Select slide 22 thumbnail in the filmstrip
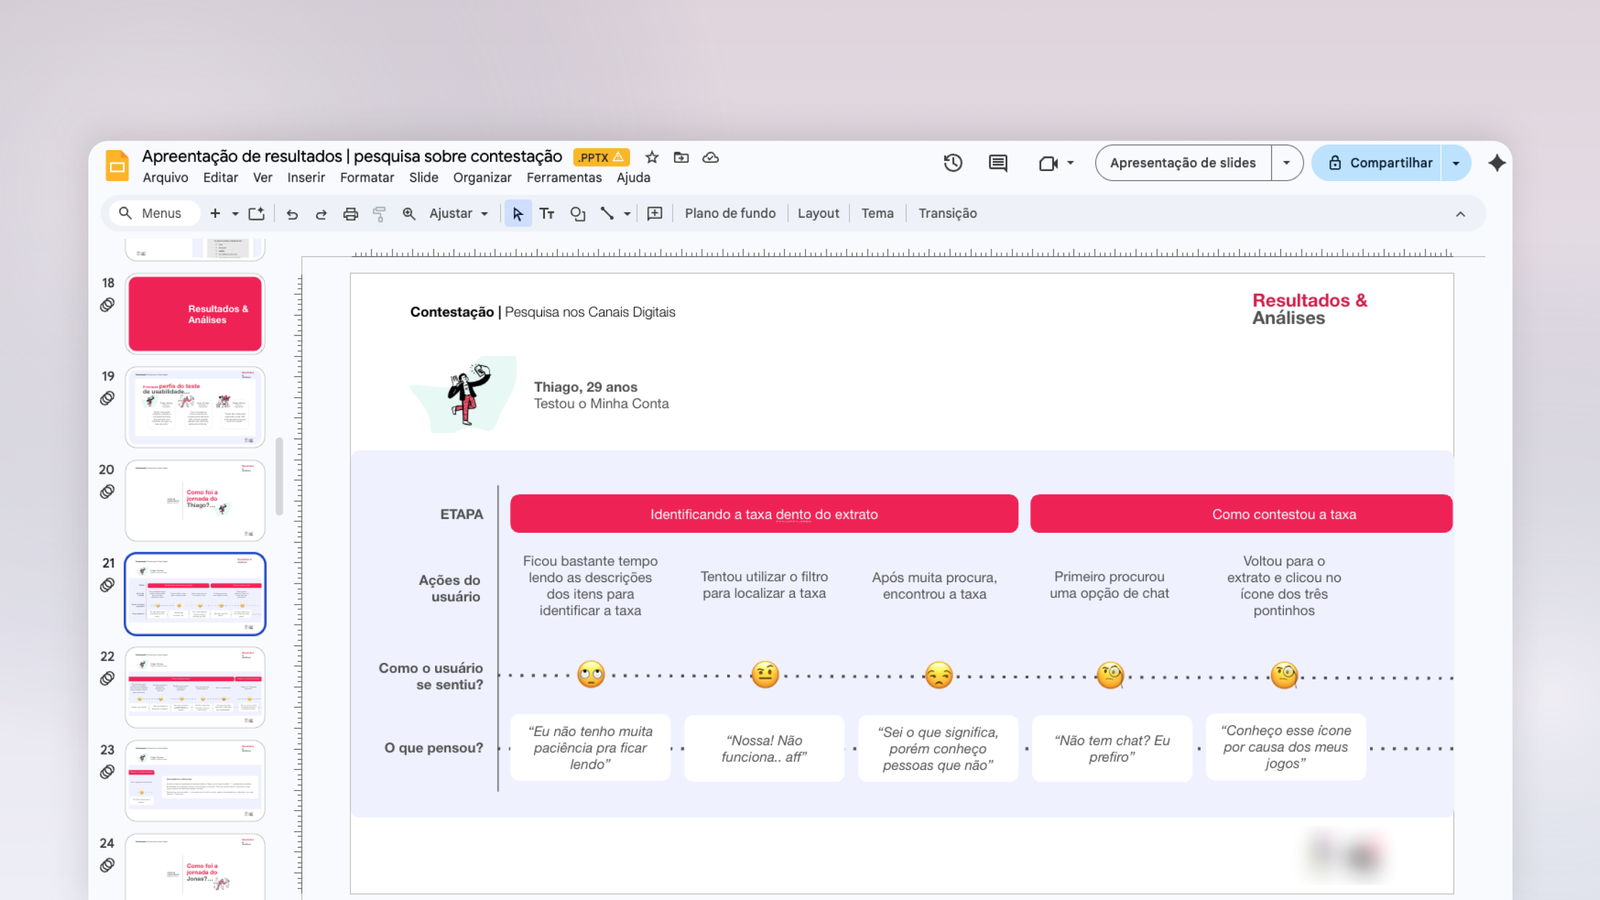This screenshot has height=900, width=1600. click(x=195, y=687)
